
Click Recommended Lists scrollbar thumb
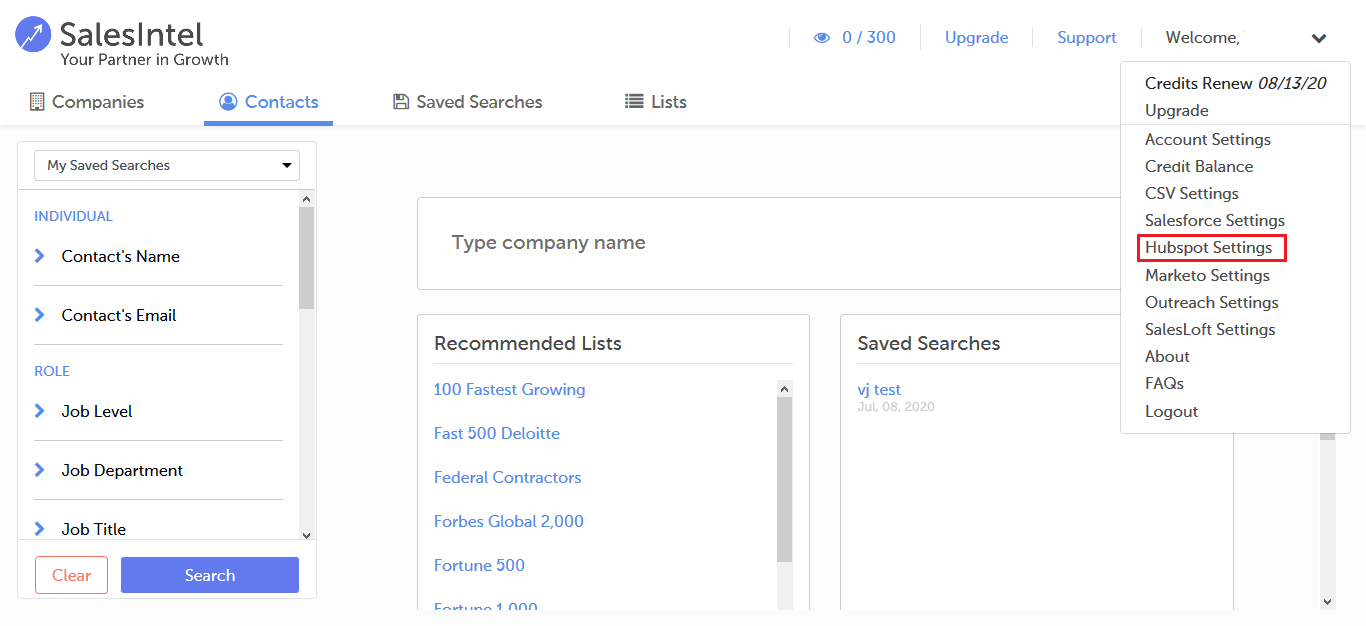[784, 480]
